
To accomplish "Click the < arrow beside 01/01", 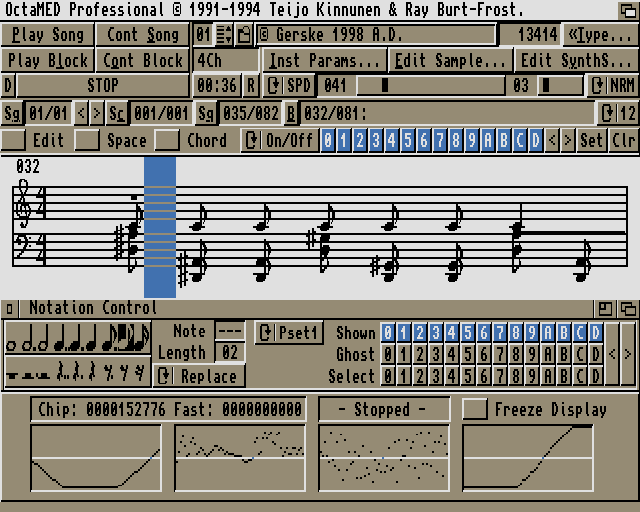I will tap(81, 113).
